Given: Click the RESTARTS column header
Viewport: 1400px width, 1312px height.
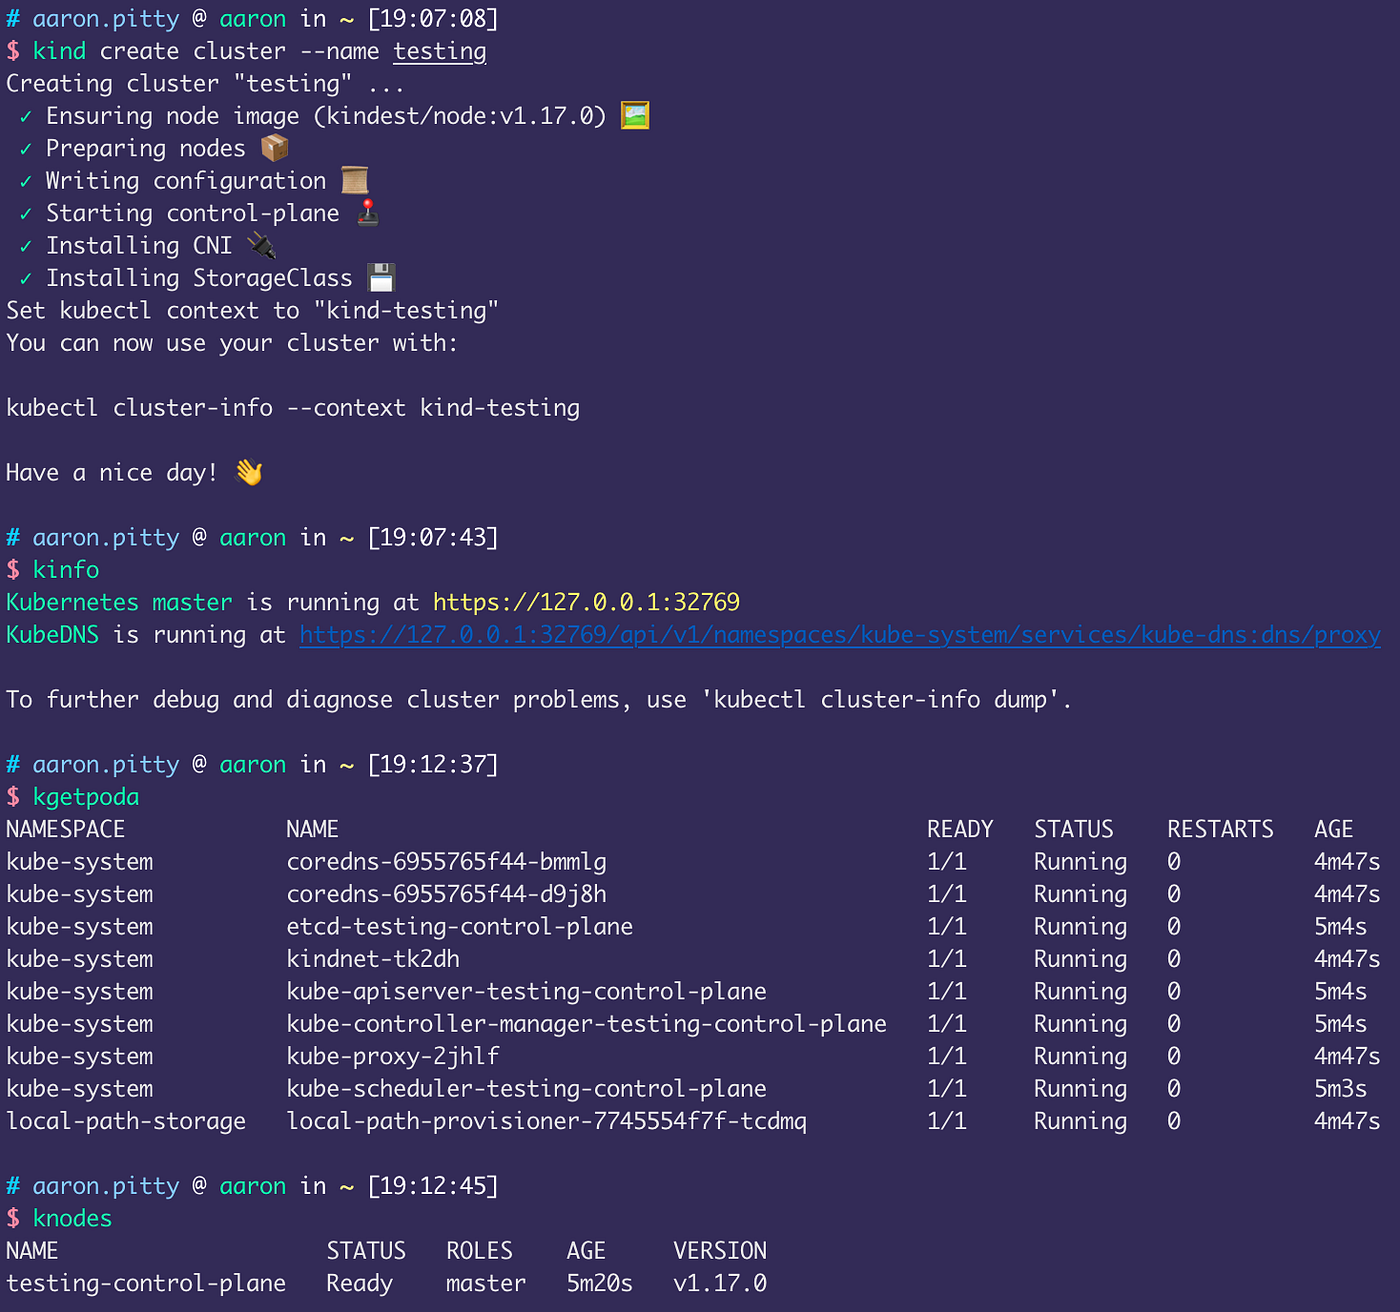Looking at the screenshot, I should tap(1220, 829).
